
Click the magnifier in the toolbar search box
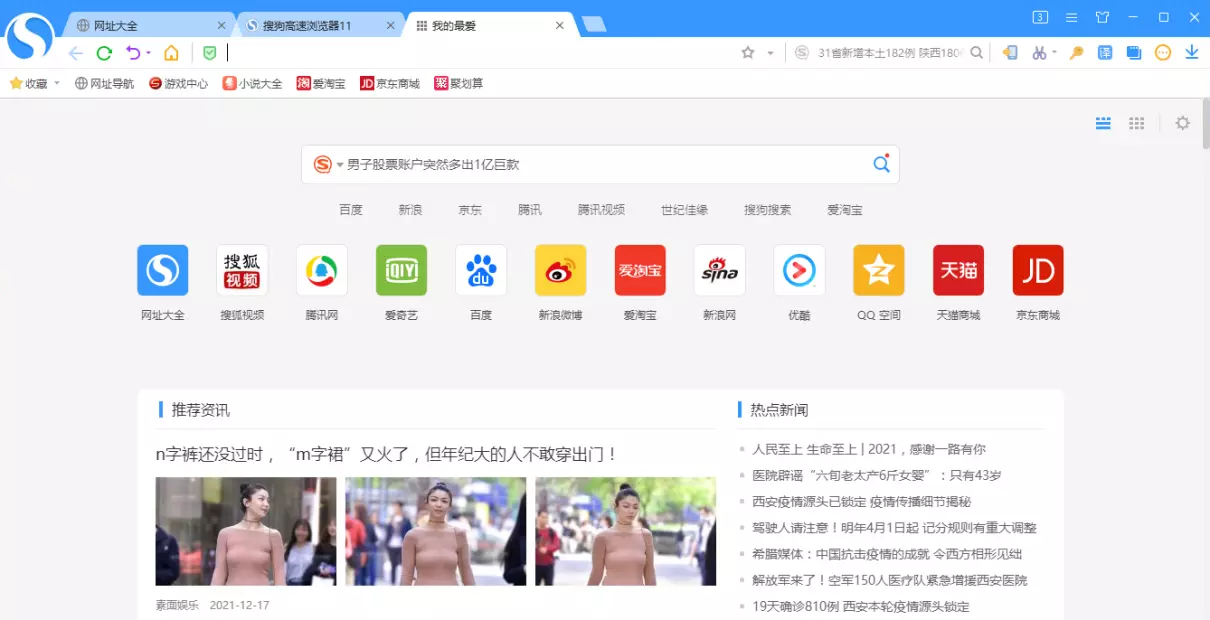pyautogui.click(x=977, y=53)
